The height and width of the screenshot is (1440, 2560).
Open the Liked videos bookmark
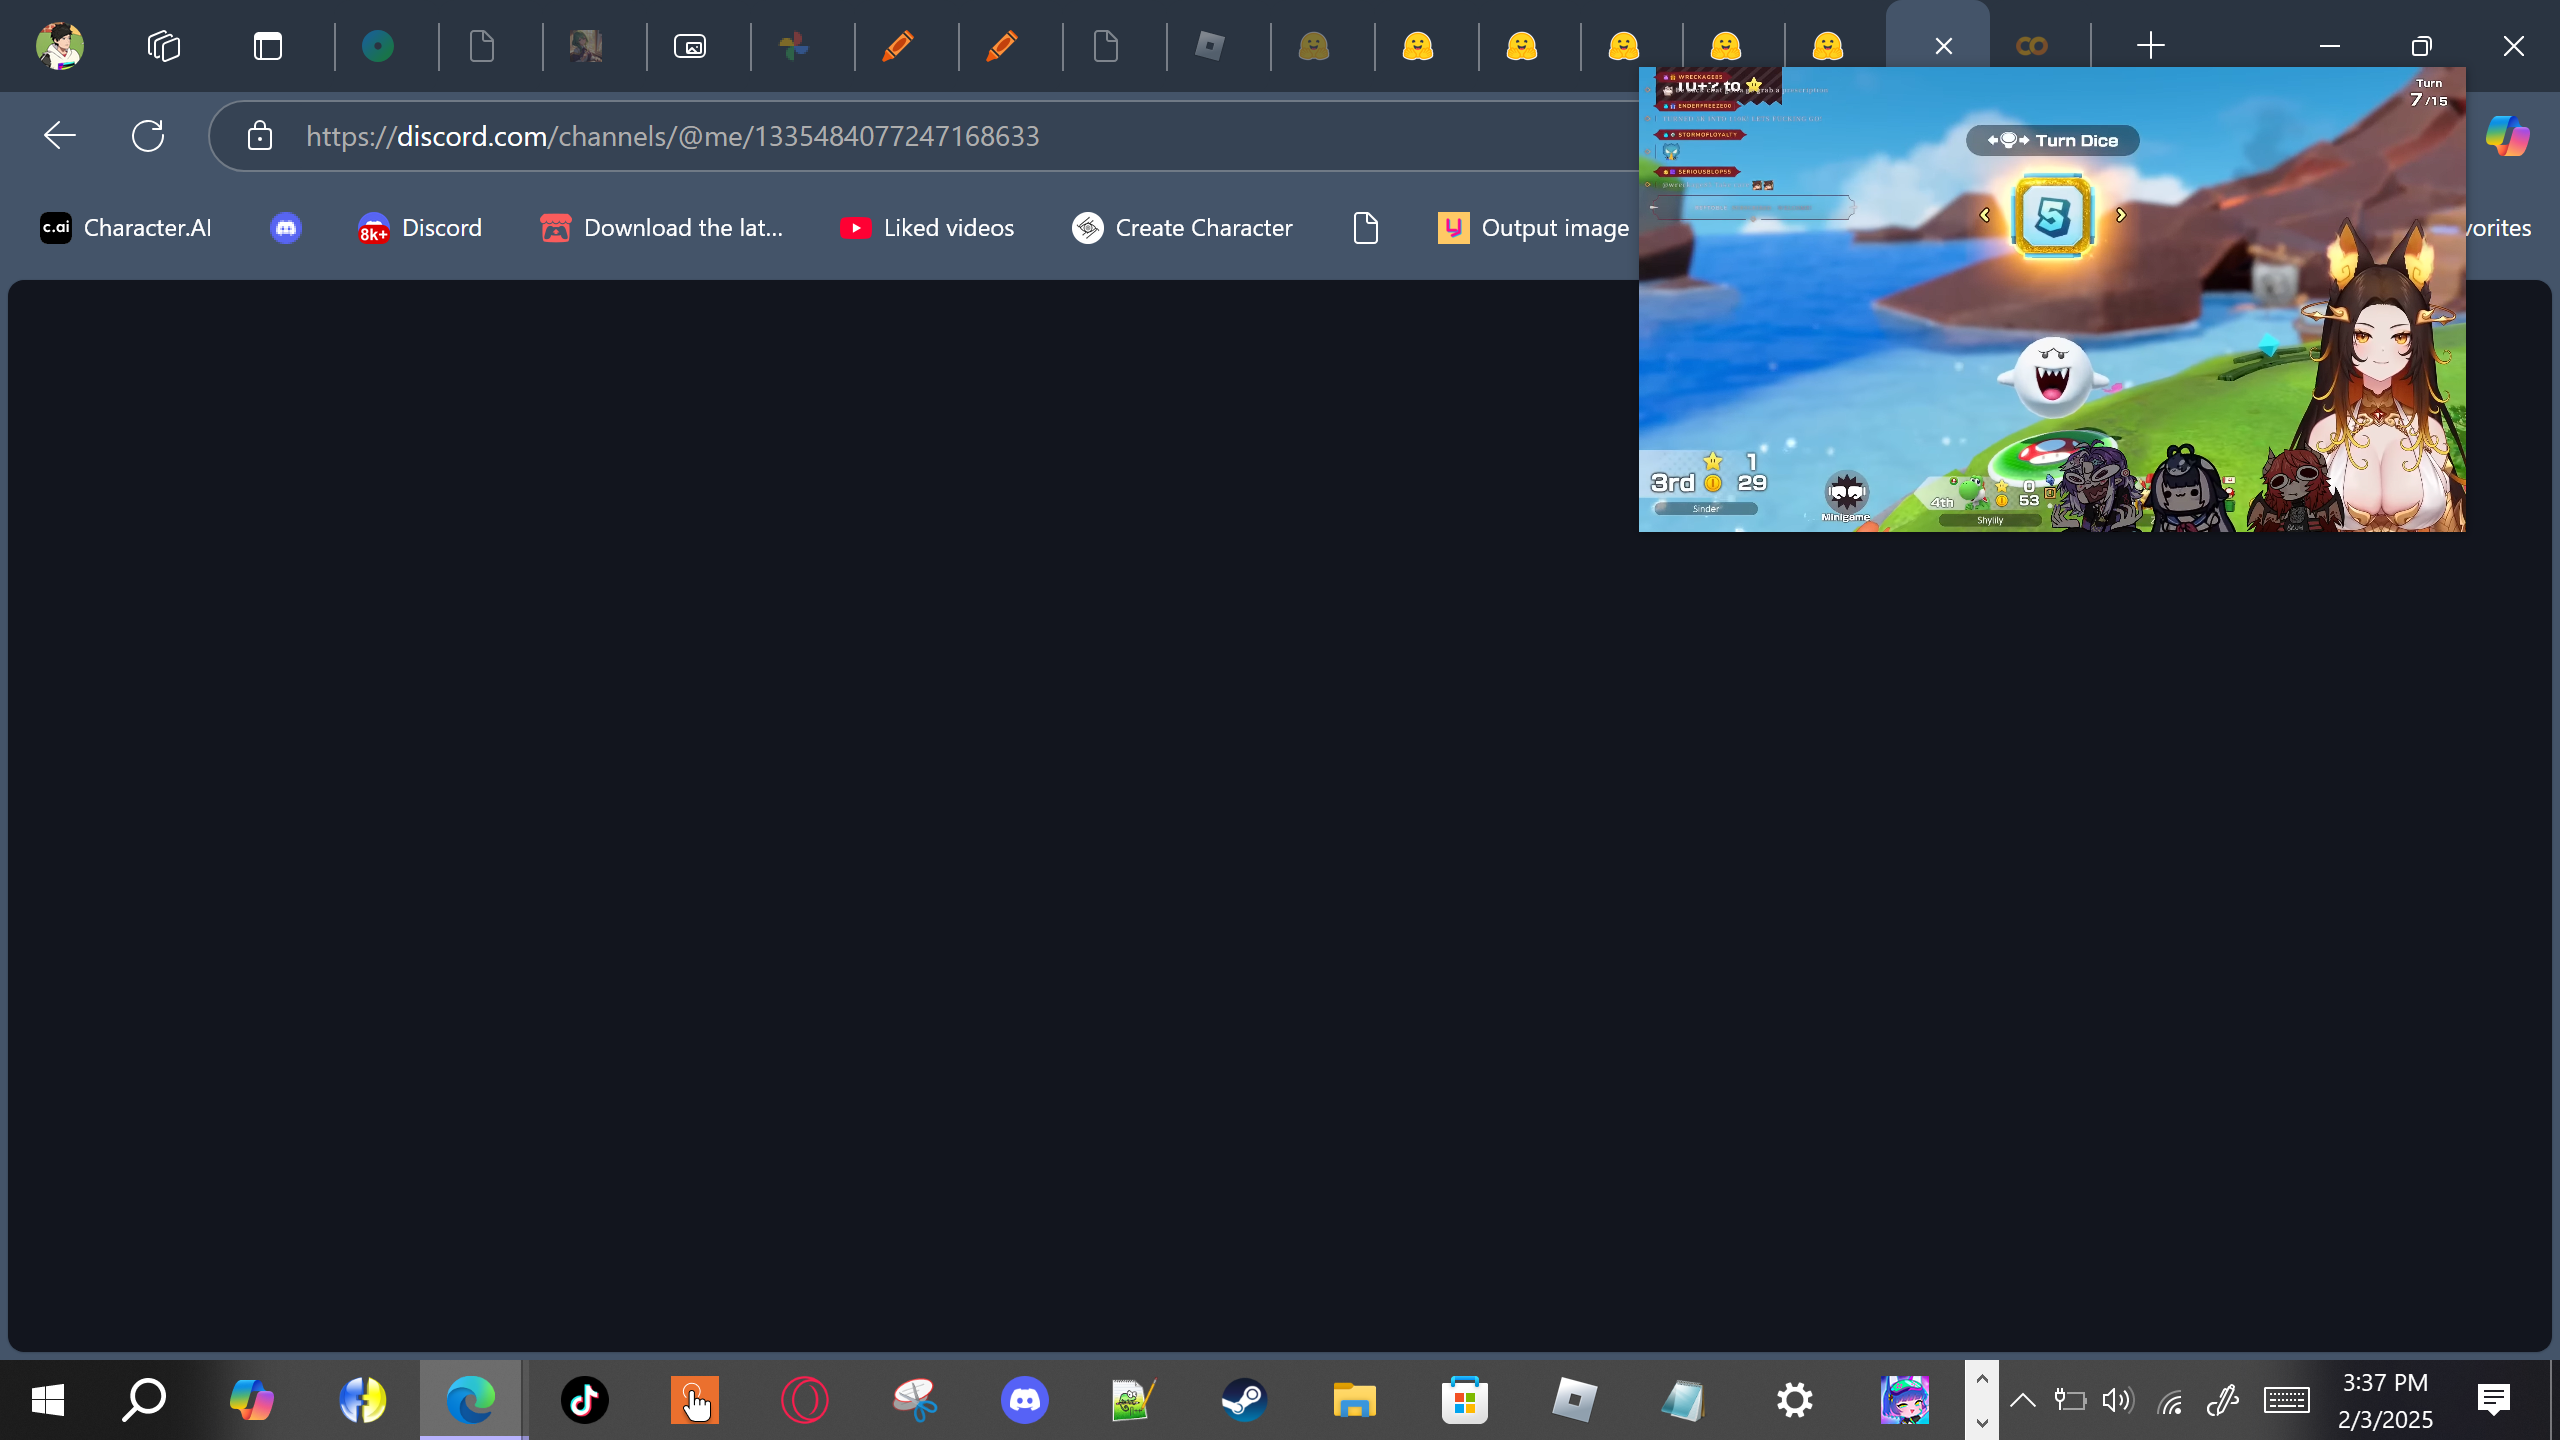(x=927, y=228)
